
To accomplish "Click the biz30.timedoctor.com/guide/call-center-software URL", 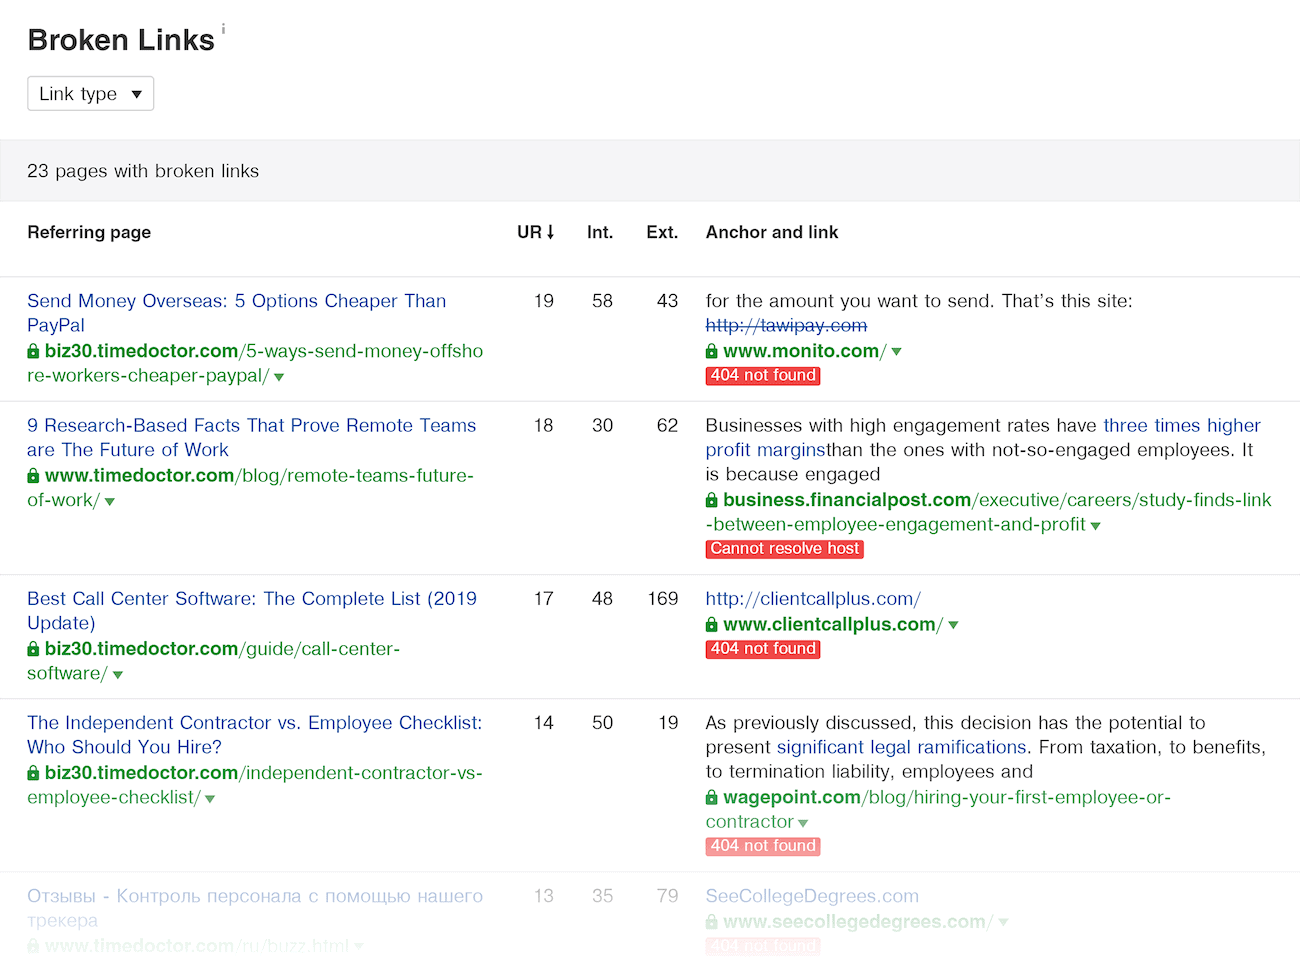I will [213, 661].
